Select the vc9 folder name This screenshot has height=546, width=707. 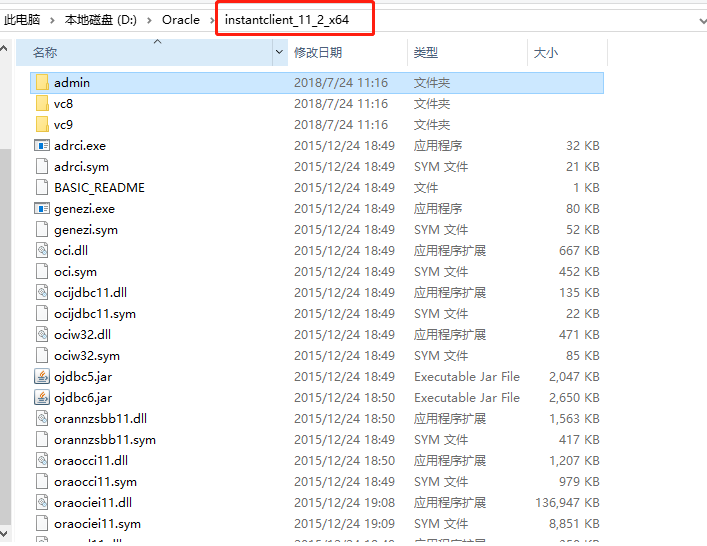[63, 125]
